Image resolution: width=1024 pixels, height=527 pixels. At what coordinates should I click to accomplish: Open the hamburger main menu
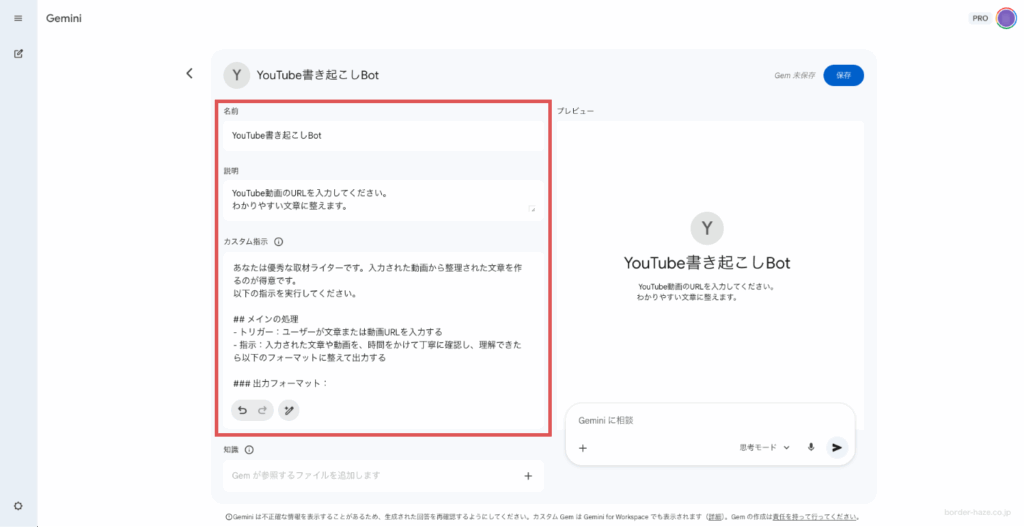tap(18, 18)
